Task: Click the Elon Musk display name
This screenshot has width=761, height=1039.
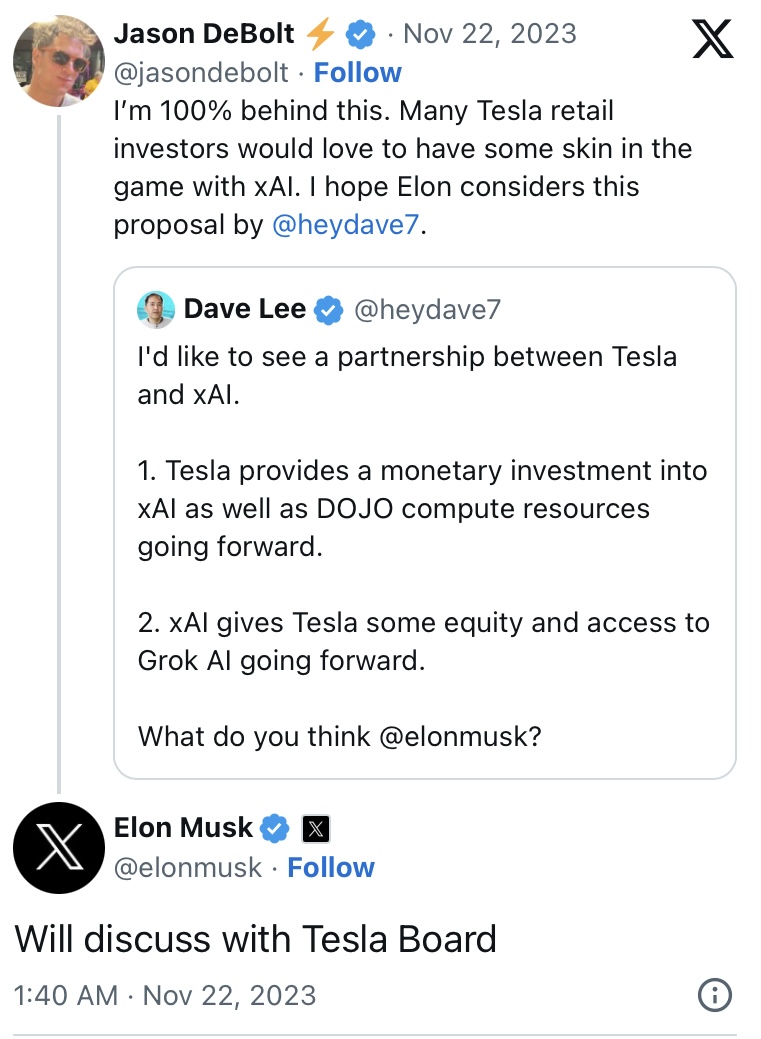Action: pyautogui.click(x=183, y=828)
